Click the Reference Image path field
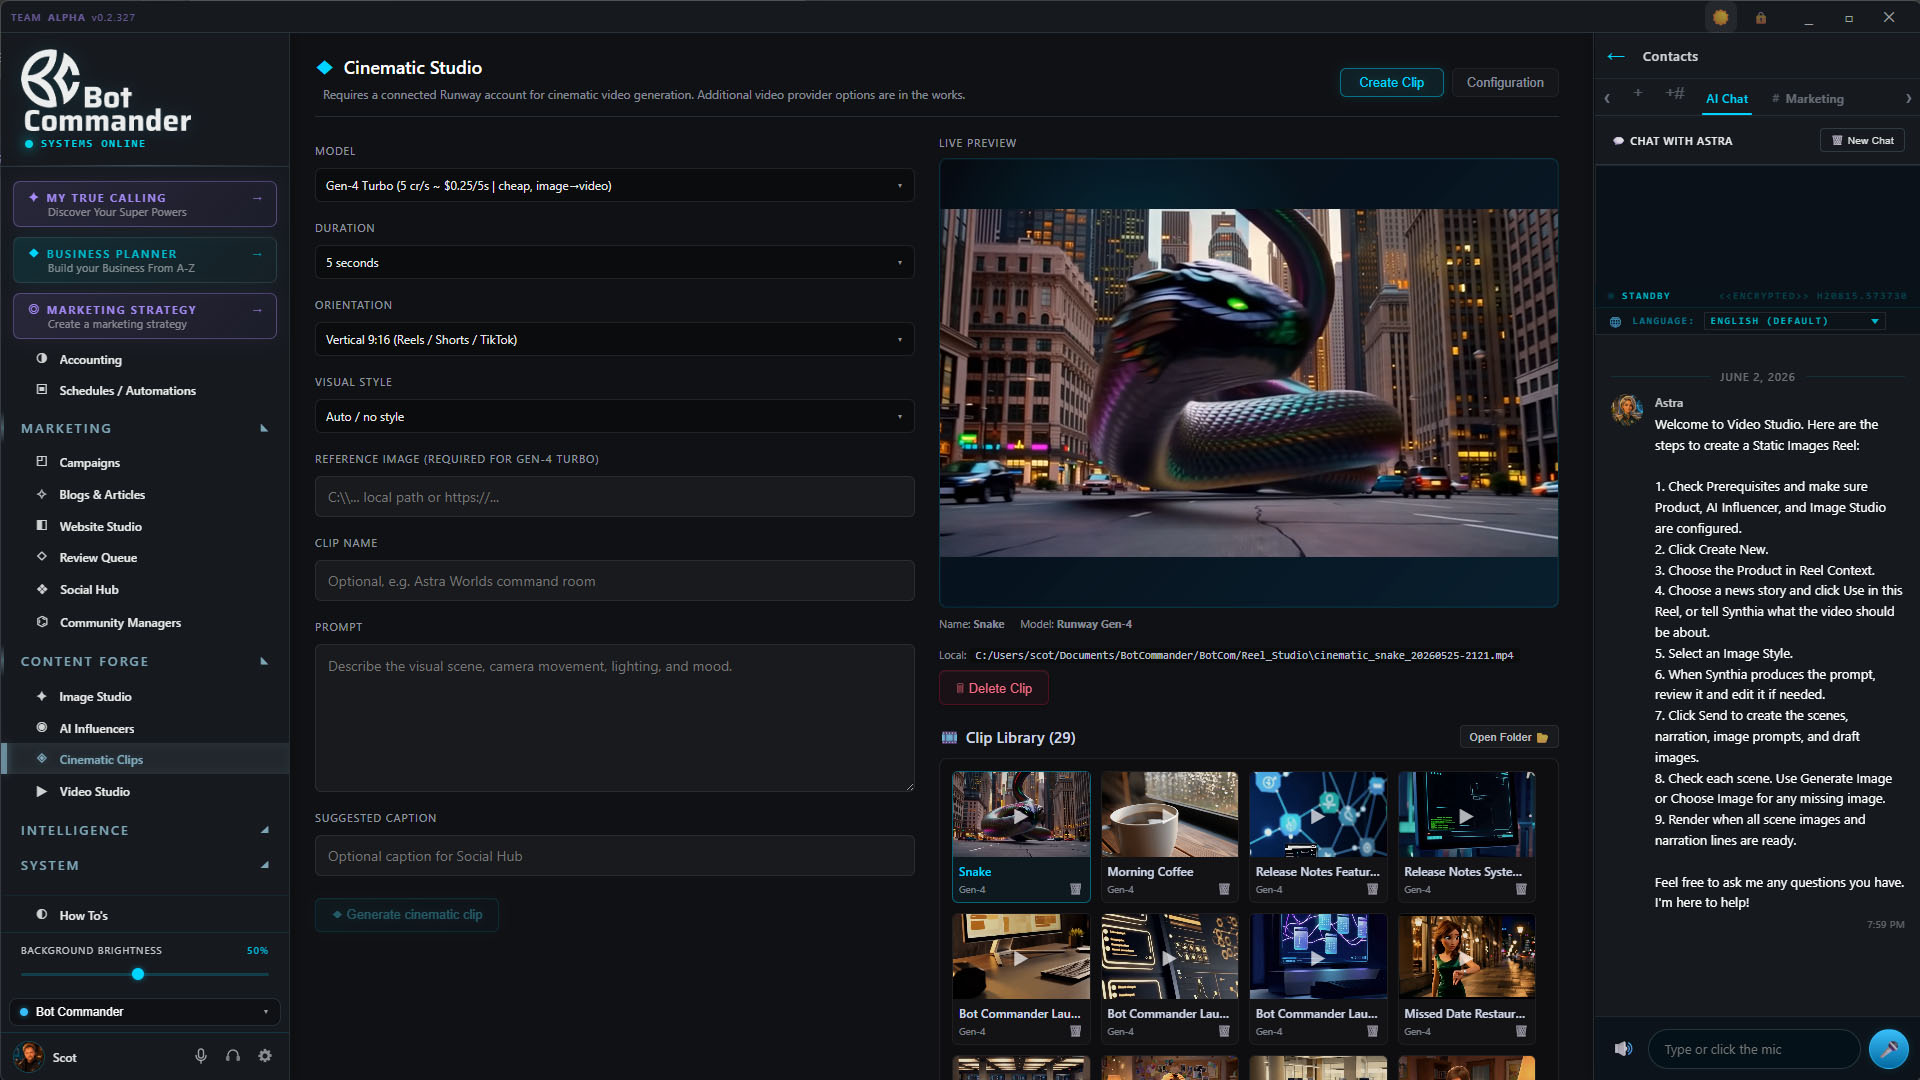The height and width of the screenshot is (1080, 1920). [x=614, y=497]
